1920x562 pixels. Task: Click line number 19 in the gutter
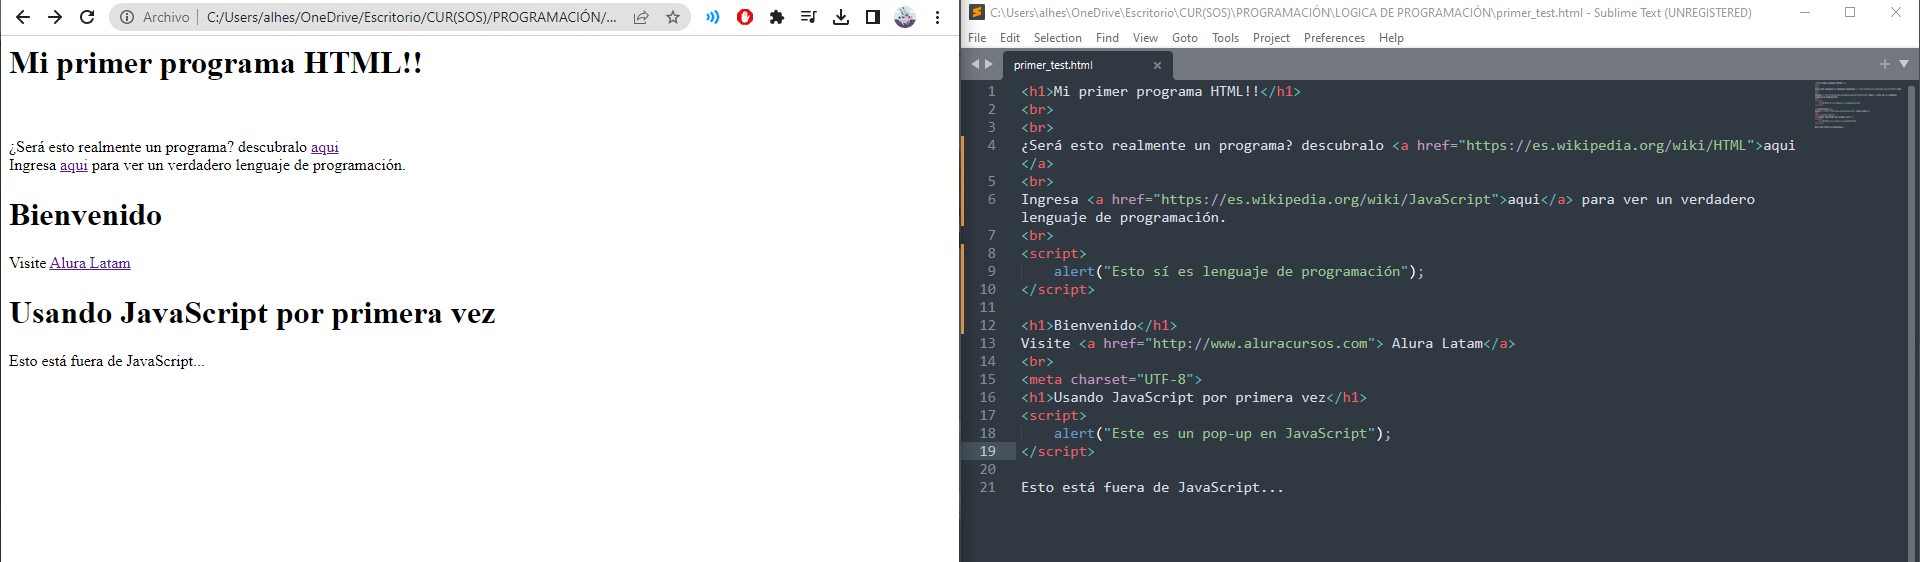[988, 451]
